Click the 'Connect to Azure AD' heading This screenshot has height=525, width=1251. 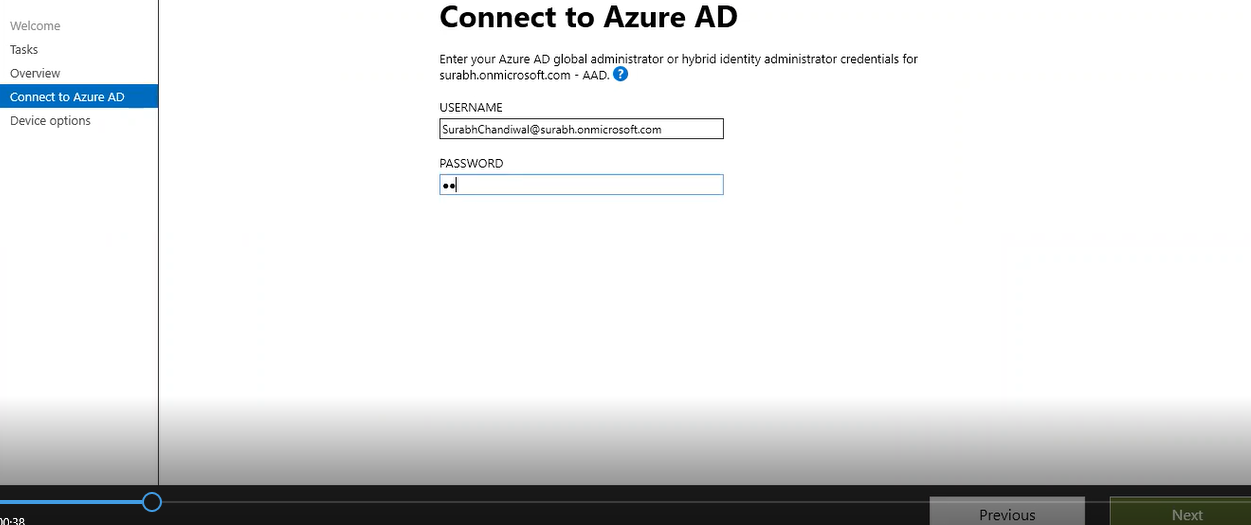click(x=588, y=17)
